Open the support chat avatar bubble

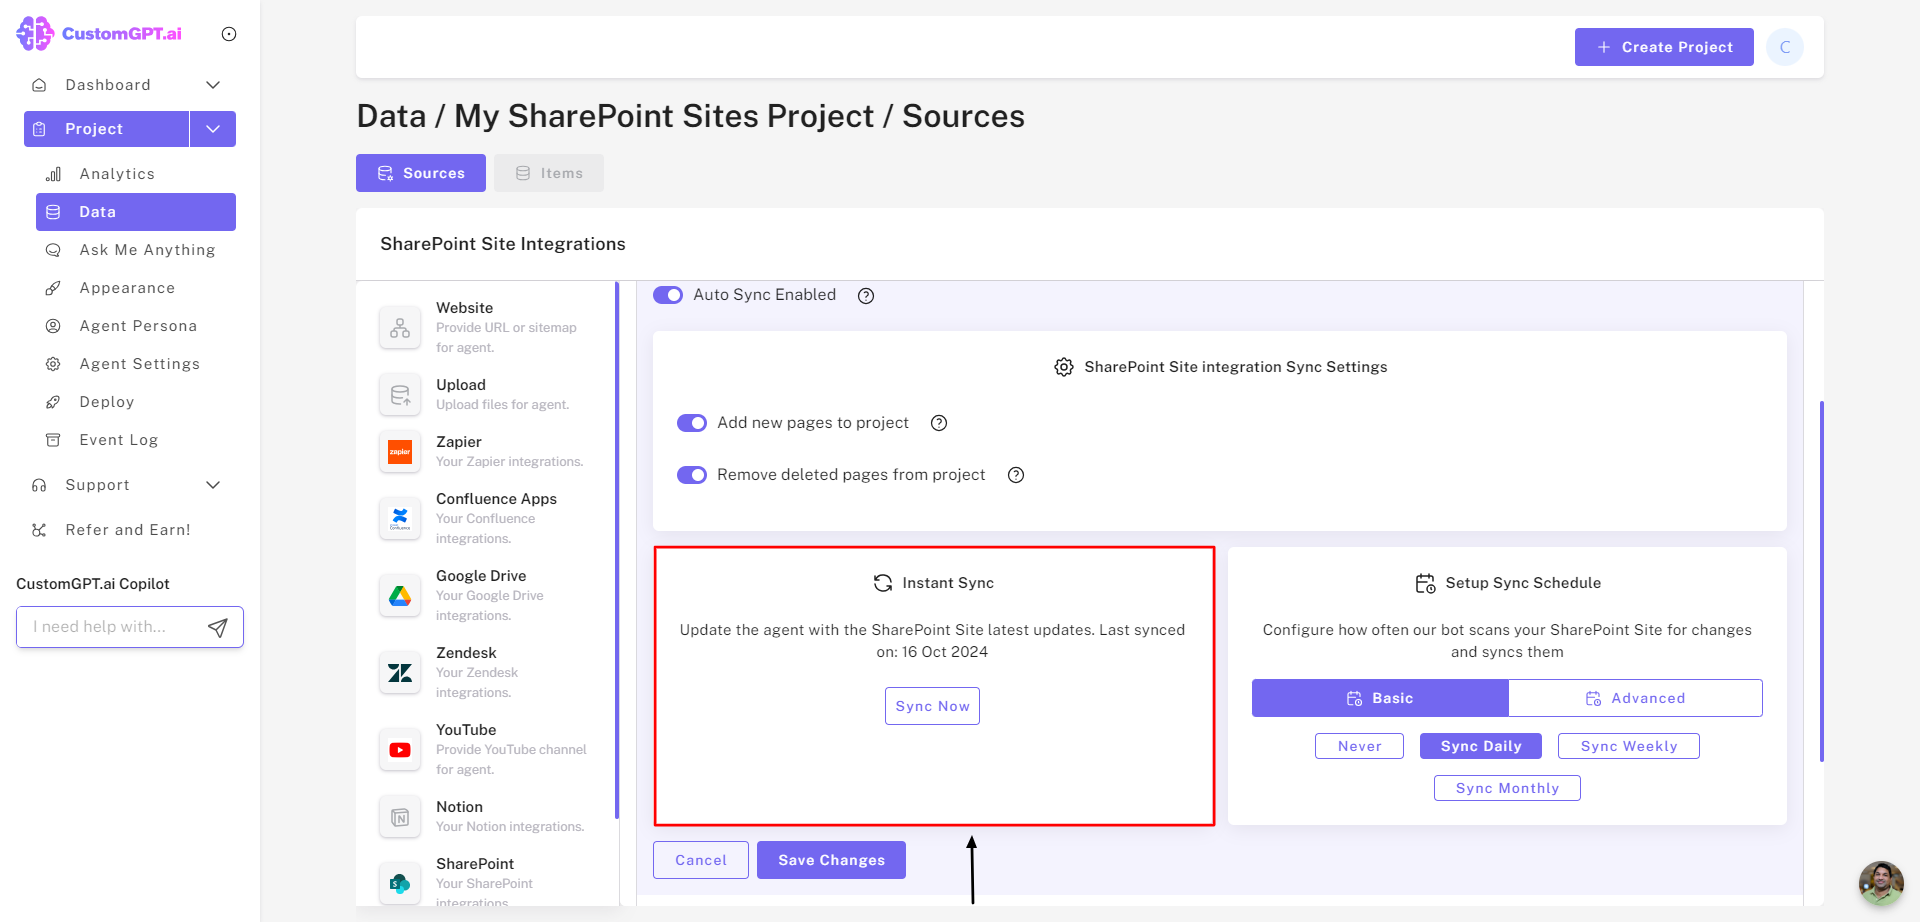tap(1881, 883)
